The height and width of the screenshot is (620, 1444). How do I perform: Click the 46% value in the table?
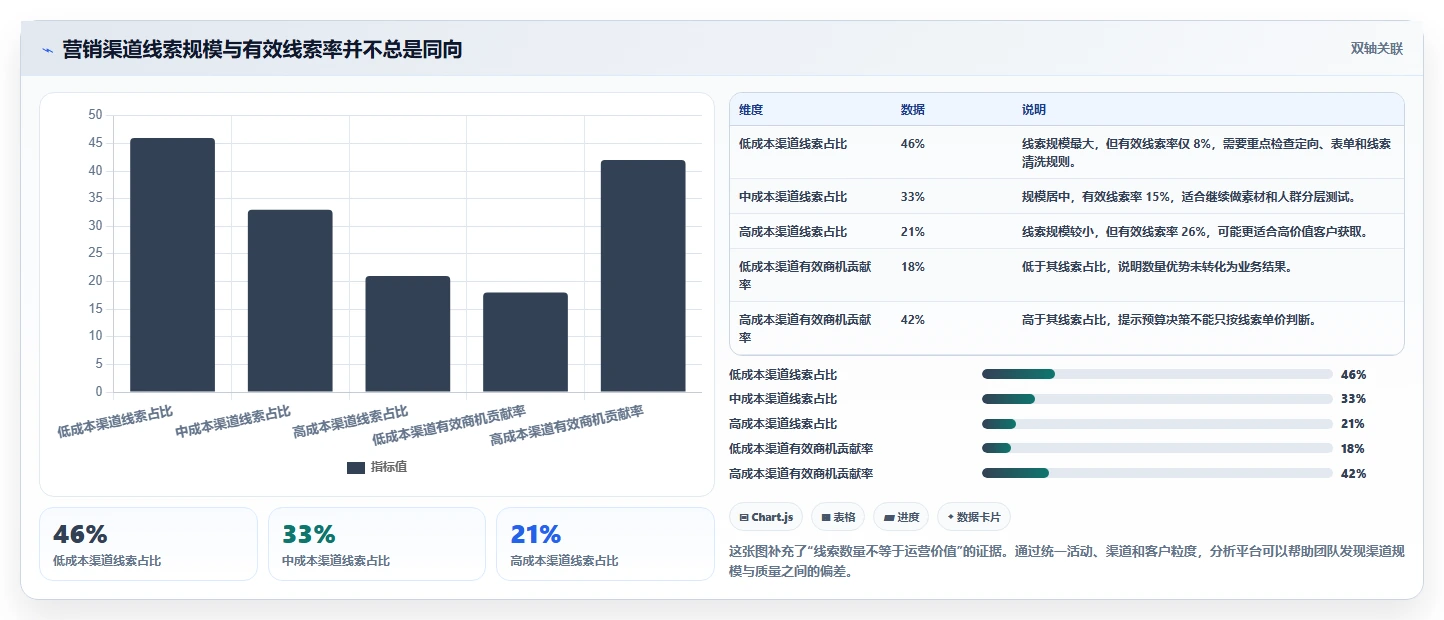[x=913, y=144]
